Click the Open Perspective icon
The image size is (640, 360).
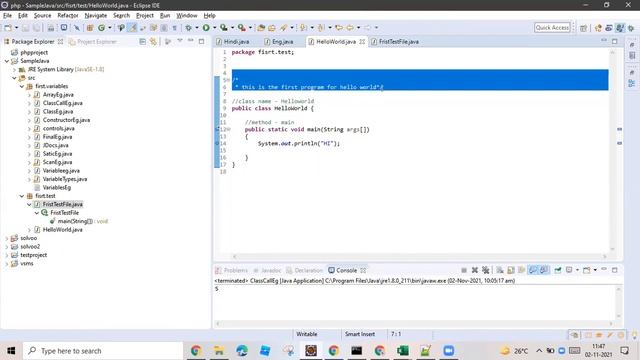tap(583, 28)
